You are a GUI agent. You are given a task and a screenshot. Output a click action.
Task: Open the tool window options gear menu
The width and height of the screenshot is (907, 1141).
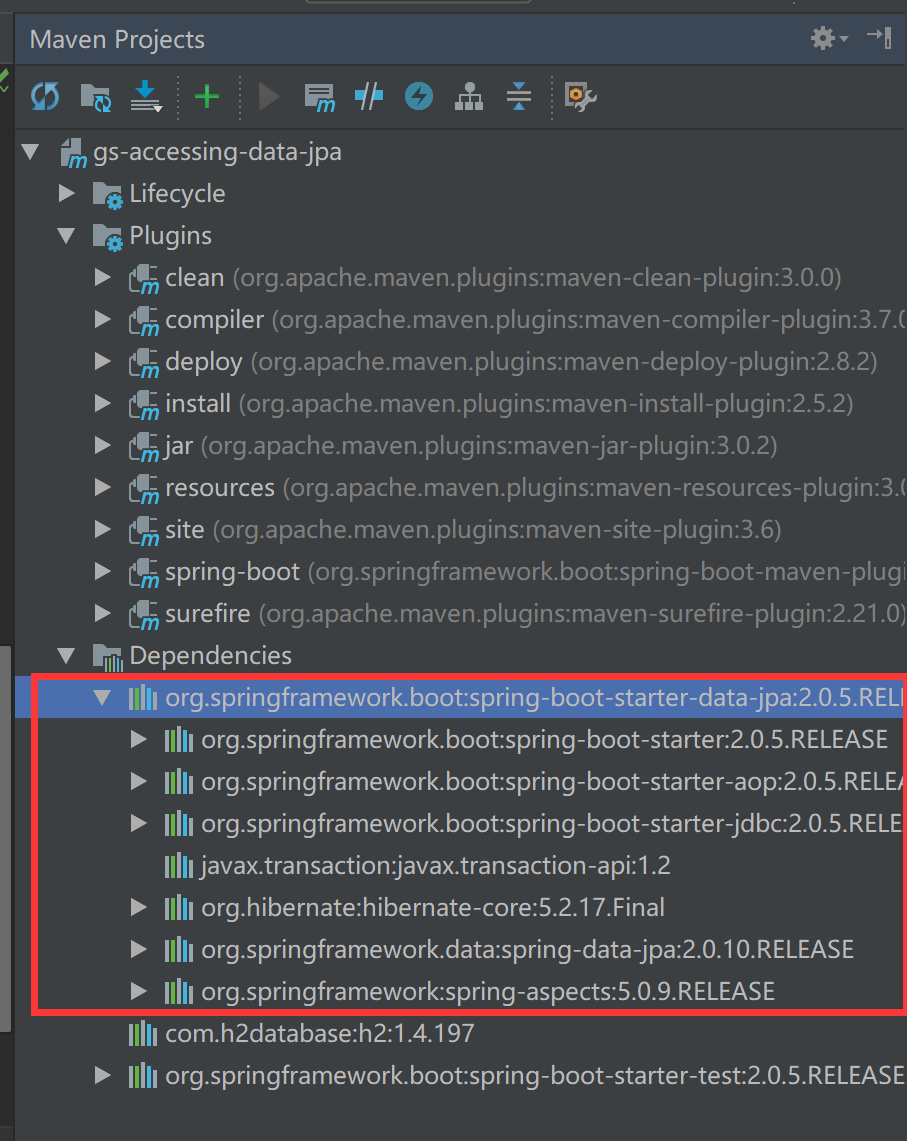[x=822, y=37]
